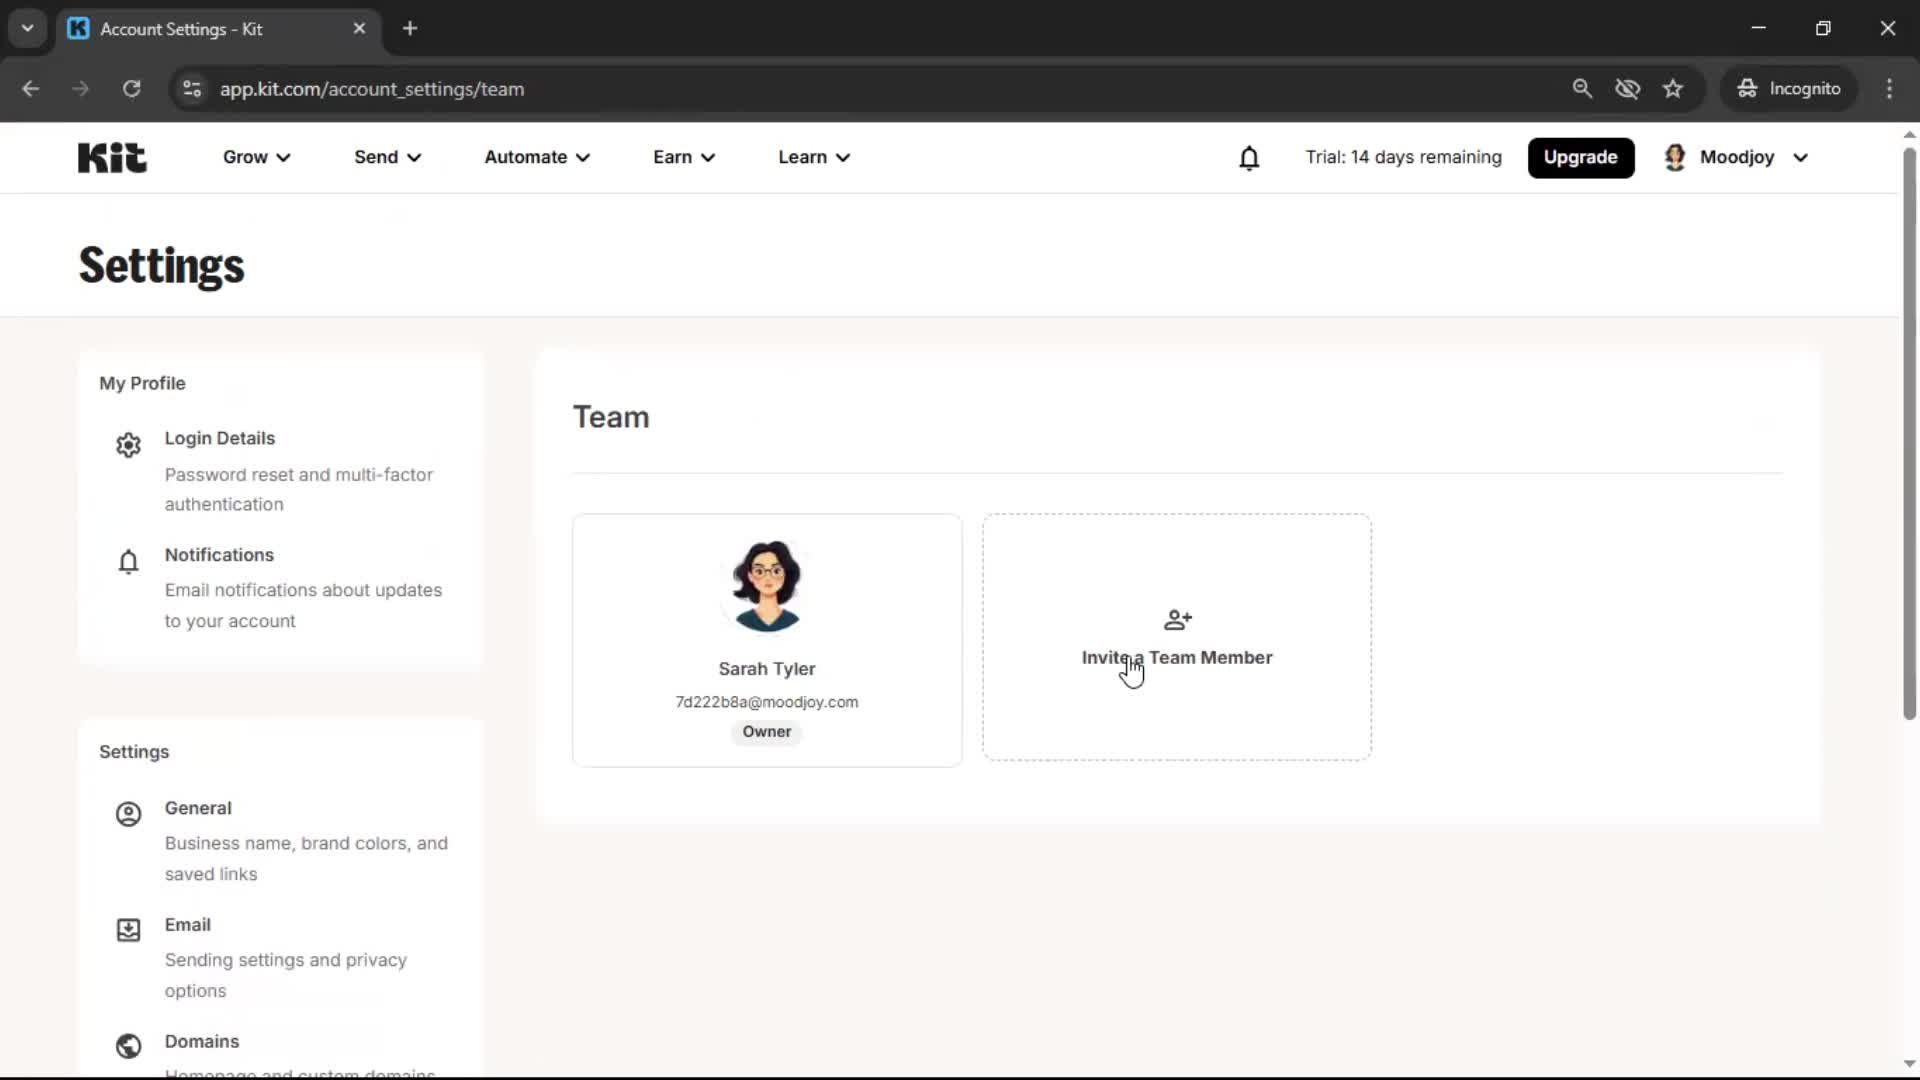
Task: Click the Notifications bell icon in sidebar
Action: 128,562
